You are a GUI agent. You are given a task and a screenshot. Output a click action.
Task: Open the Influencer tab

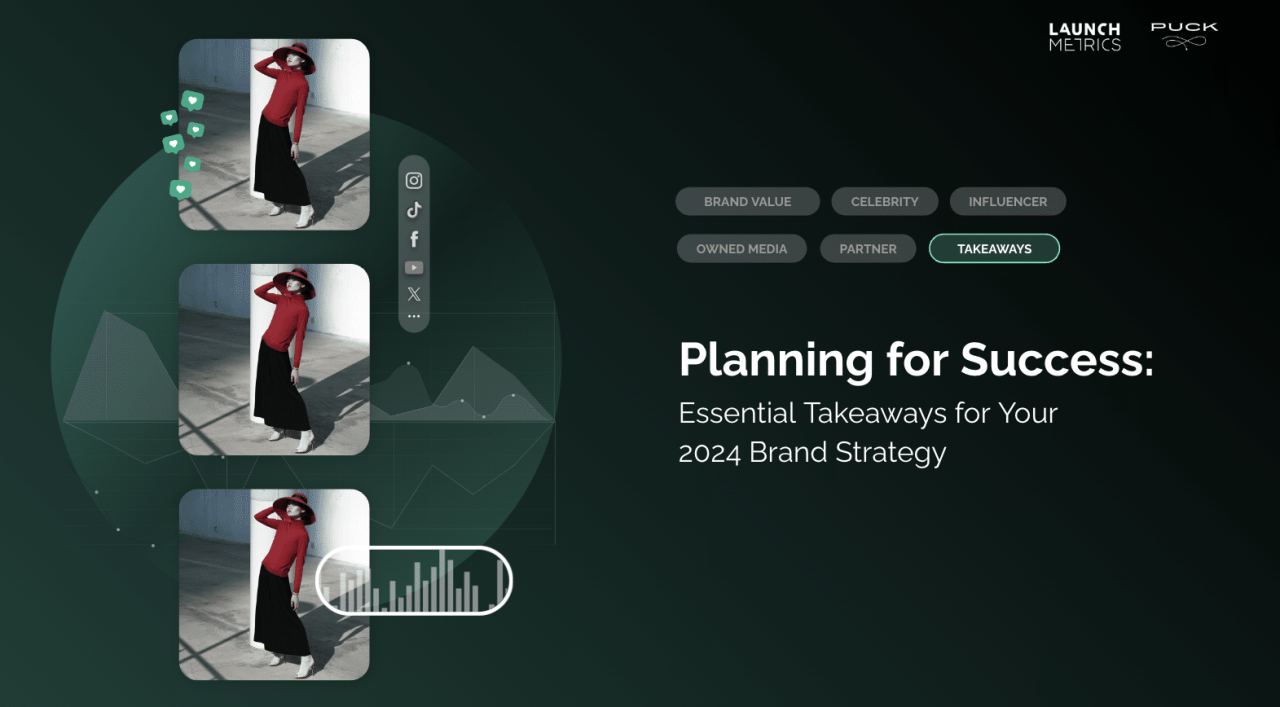1007,201
